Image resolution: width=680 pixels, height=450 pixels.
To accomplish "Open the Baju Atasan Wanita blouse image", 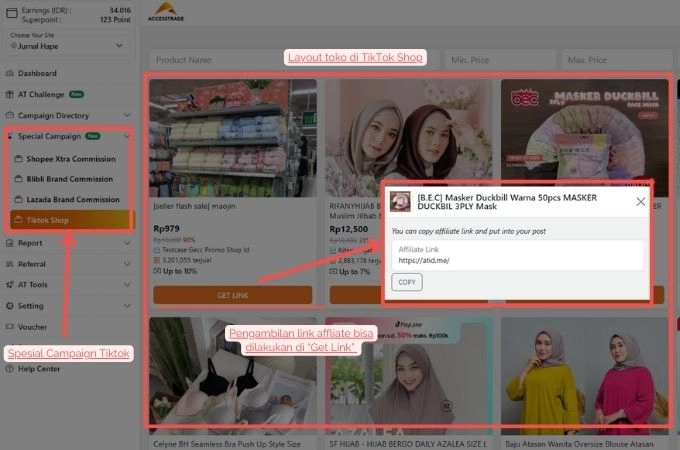I will pos(585,376).
